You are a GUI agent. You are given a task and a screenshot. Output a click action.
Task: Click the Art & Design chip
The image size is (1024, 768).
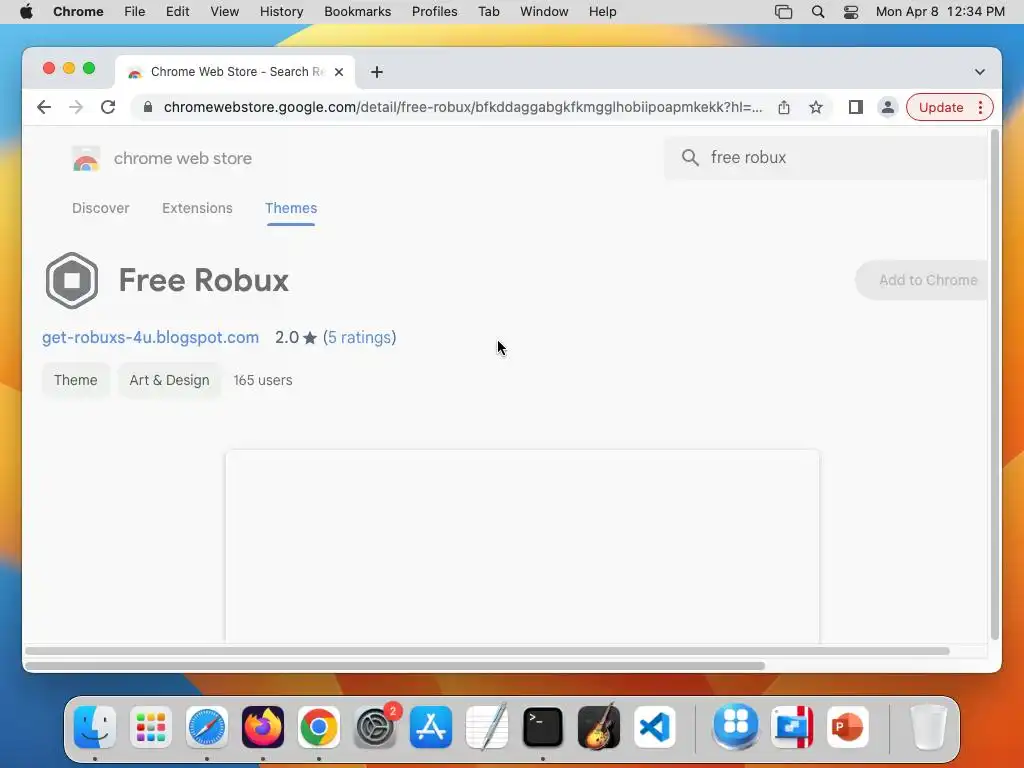click(169, 380)
